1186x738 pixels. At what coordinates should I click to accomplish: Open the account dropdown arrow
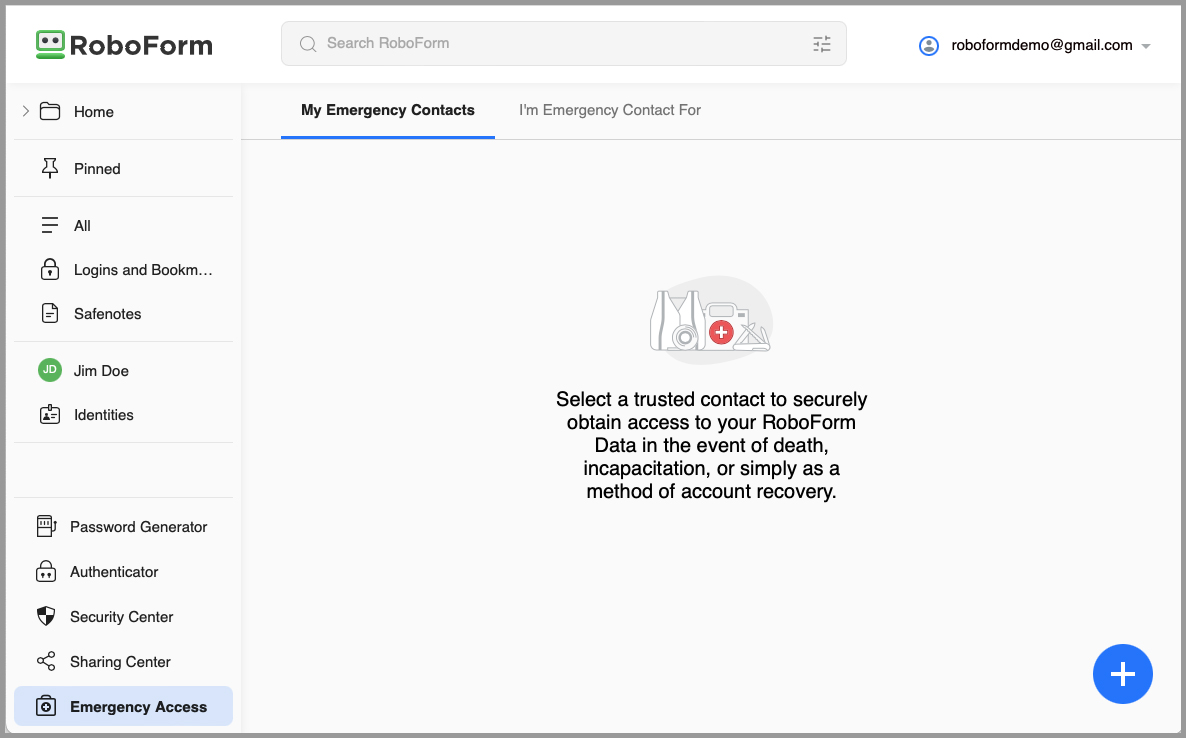click(x=1146, y=46)
